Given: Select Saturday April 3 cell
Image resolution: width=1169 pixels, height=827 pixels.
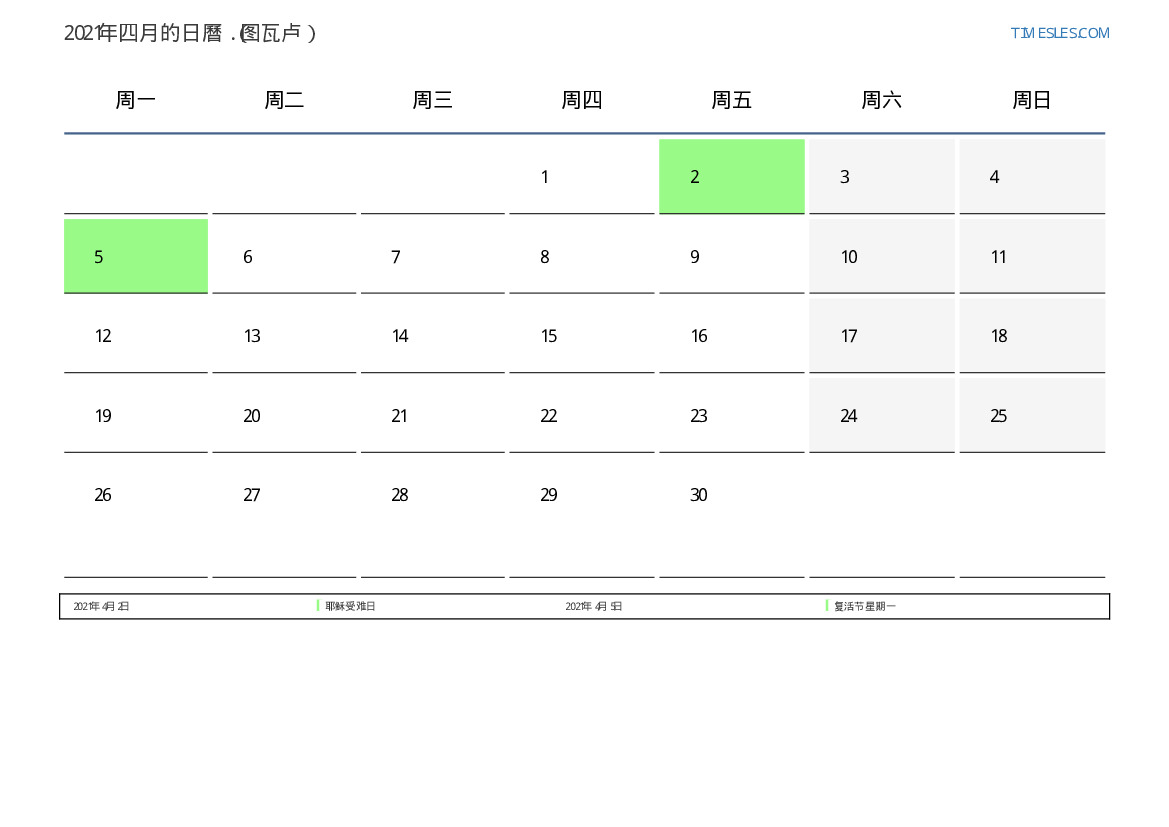Looking at the screenshot, I should (x=881, y=176).
